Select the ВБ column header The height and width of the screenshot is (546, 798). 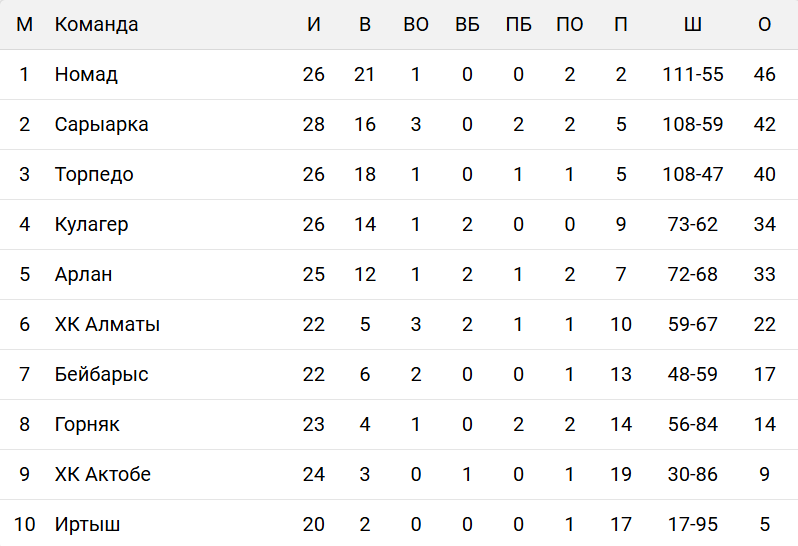(x=467, y=25)
